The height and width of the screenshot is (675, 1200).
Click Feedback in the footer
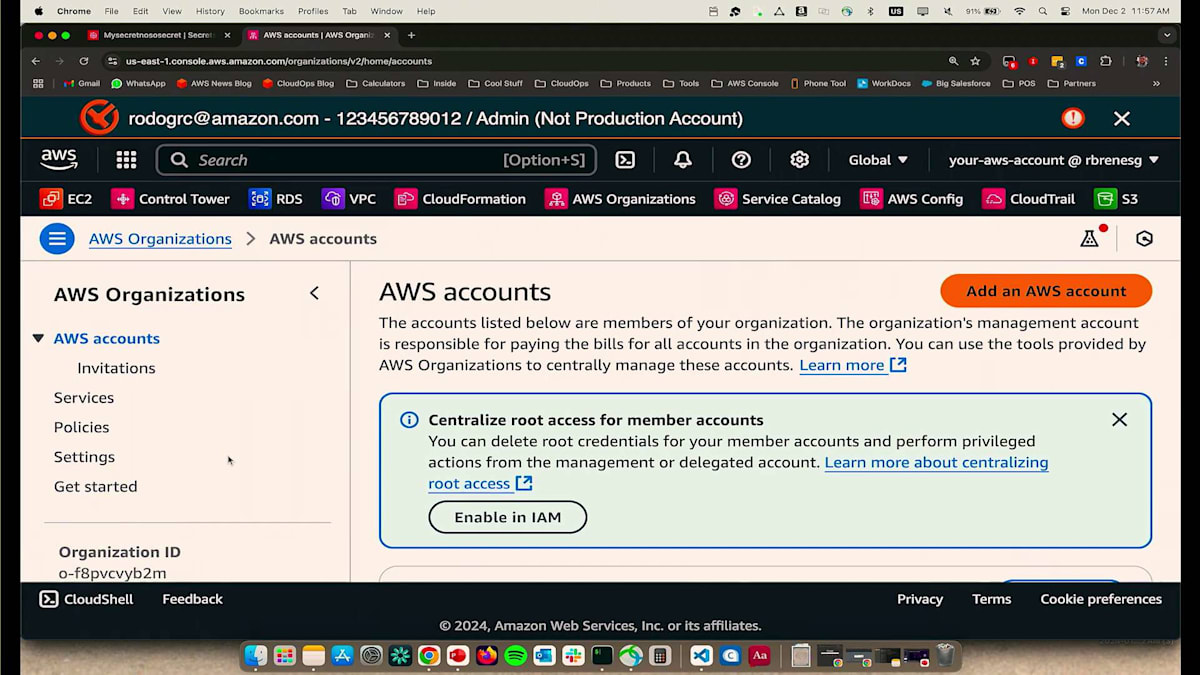click(192, 599)
